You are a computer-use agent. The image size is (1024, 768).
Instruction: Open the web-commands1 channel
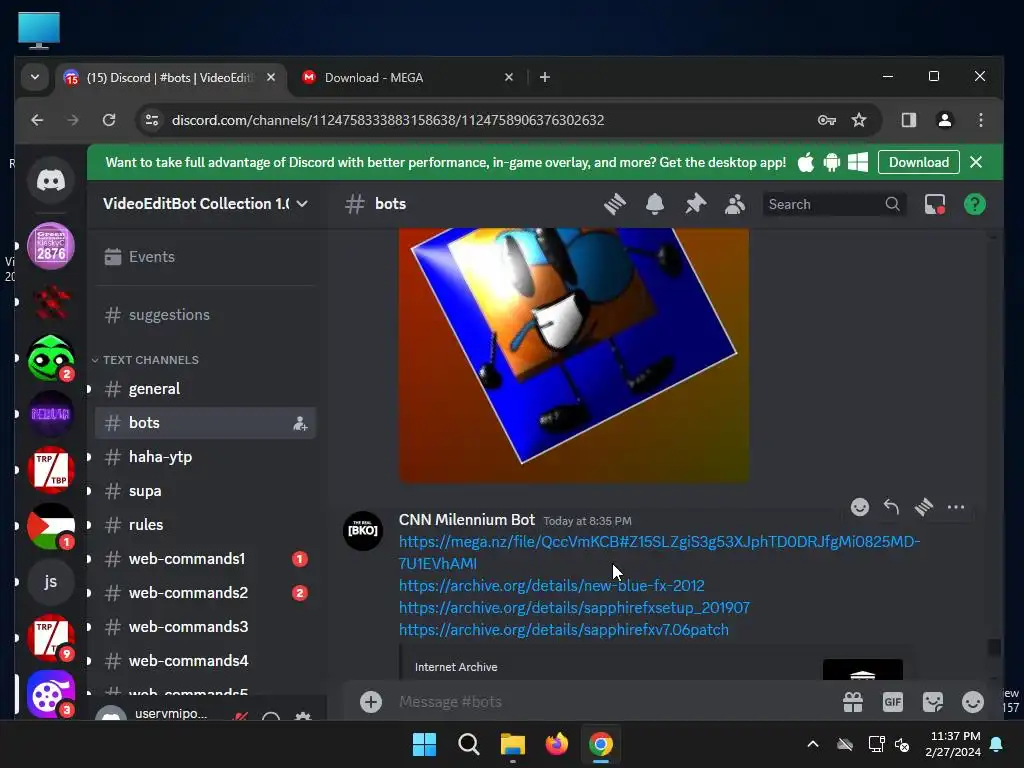tap(205, 558)
